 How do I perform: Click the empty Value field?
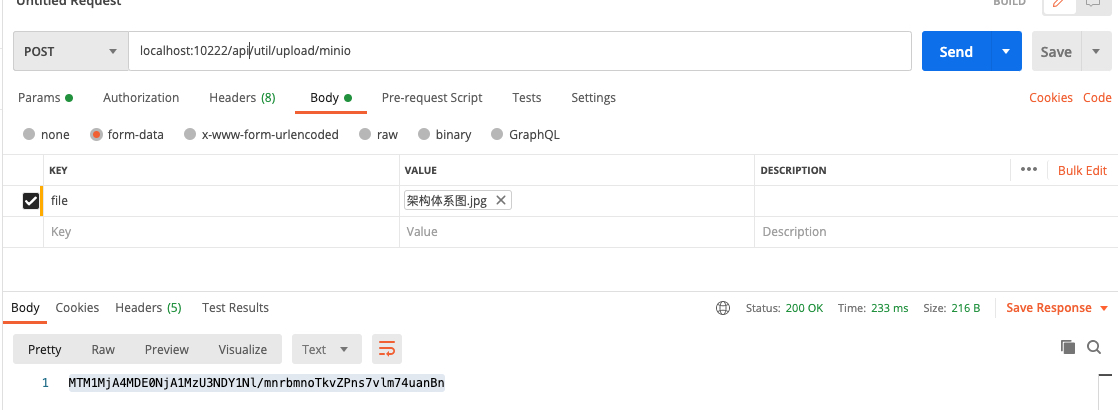click(x=577, y=232)
